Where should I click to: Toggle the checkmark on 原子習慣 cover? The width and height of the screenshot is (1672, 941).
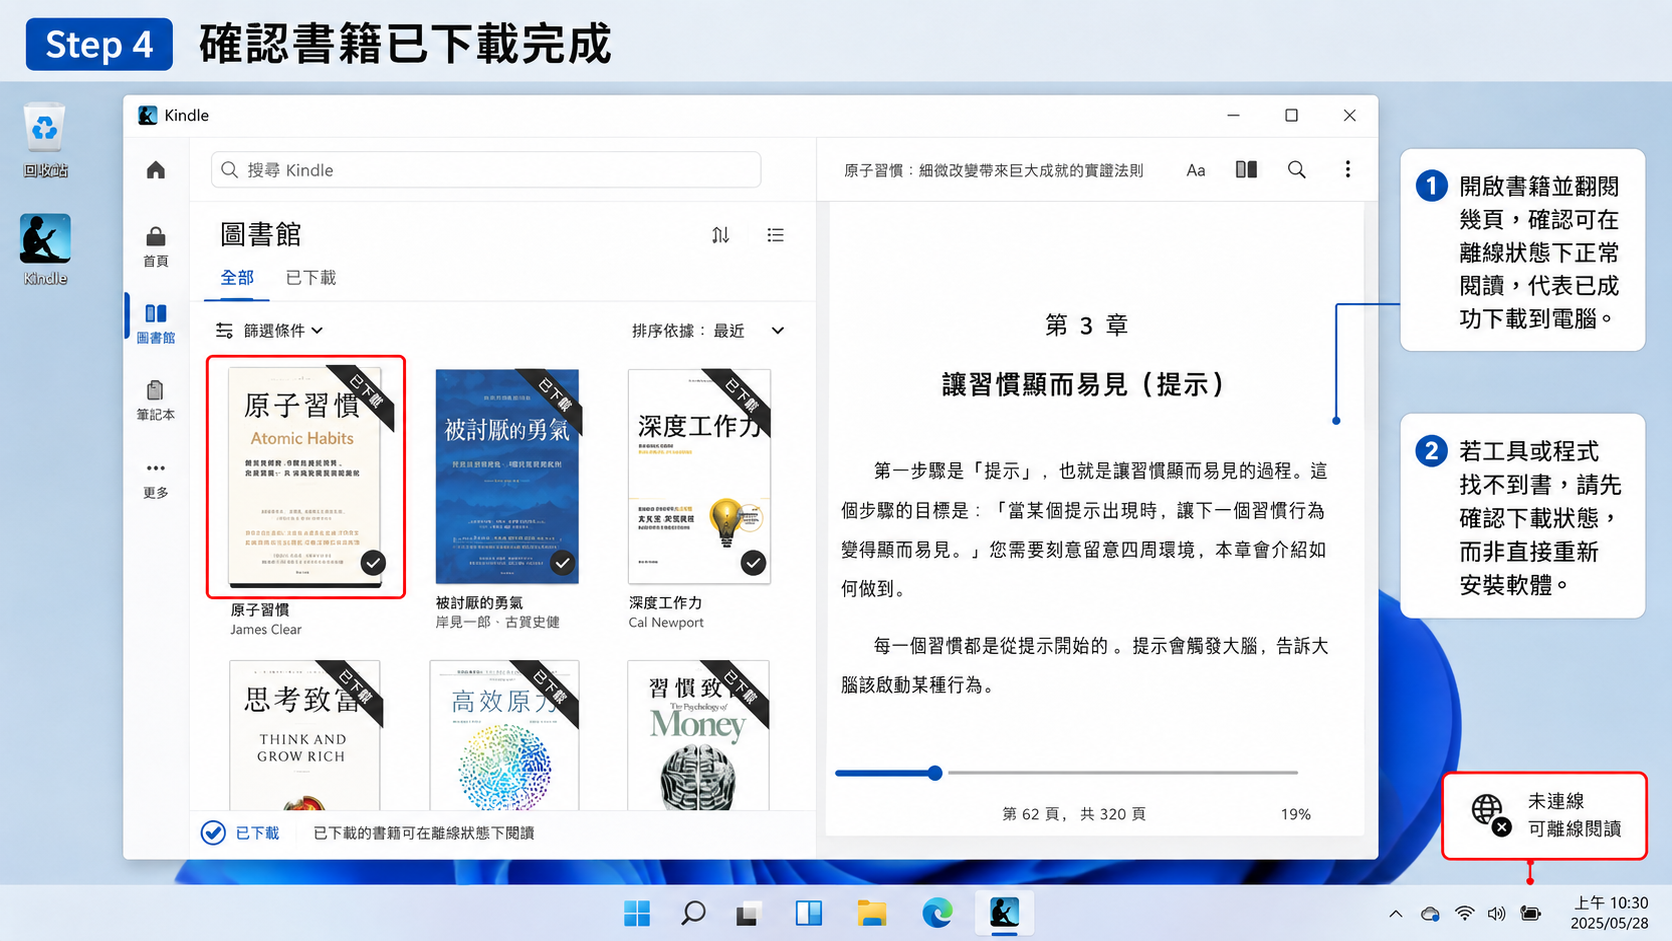point(373,563)
